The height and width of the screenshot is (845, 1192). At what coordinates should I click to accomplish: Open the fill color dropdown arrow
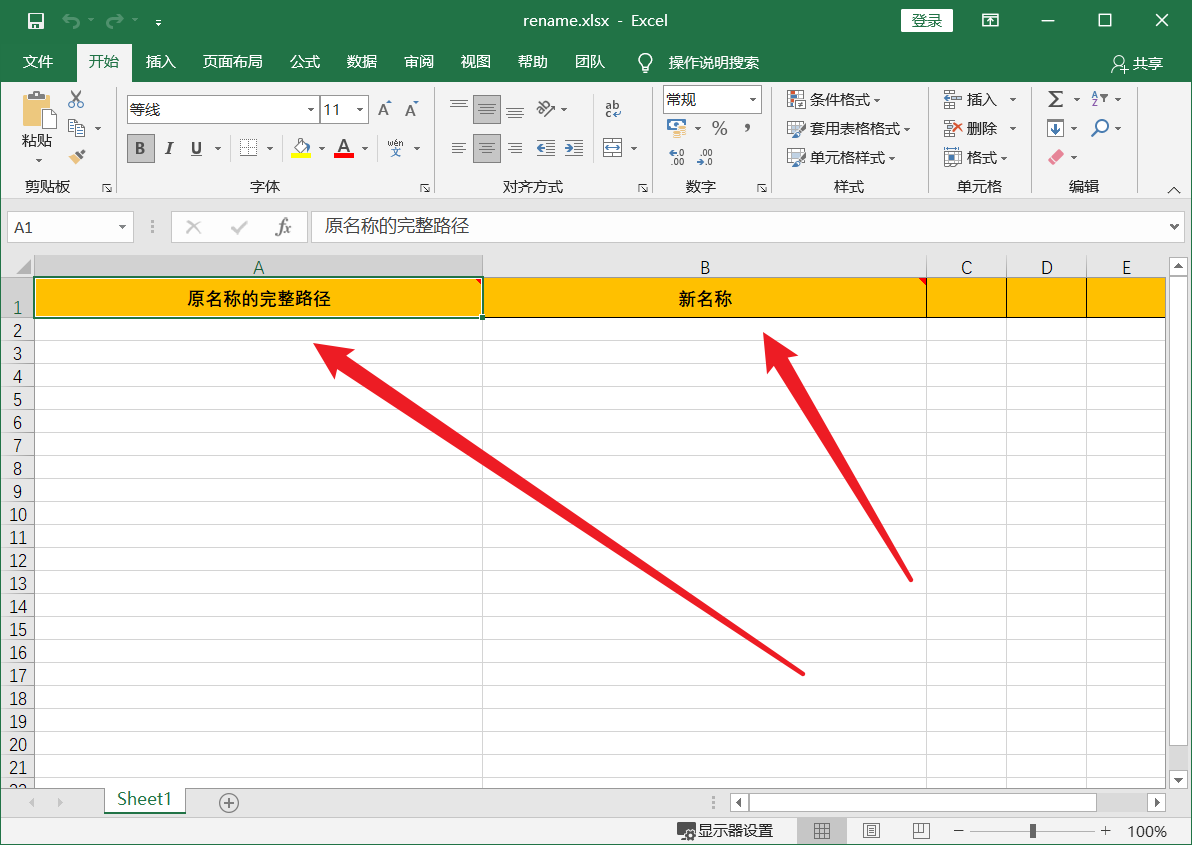321,148
